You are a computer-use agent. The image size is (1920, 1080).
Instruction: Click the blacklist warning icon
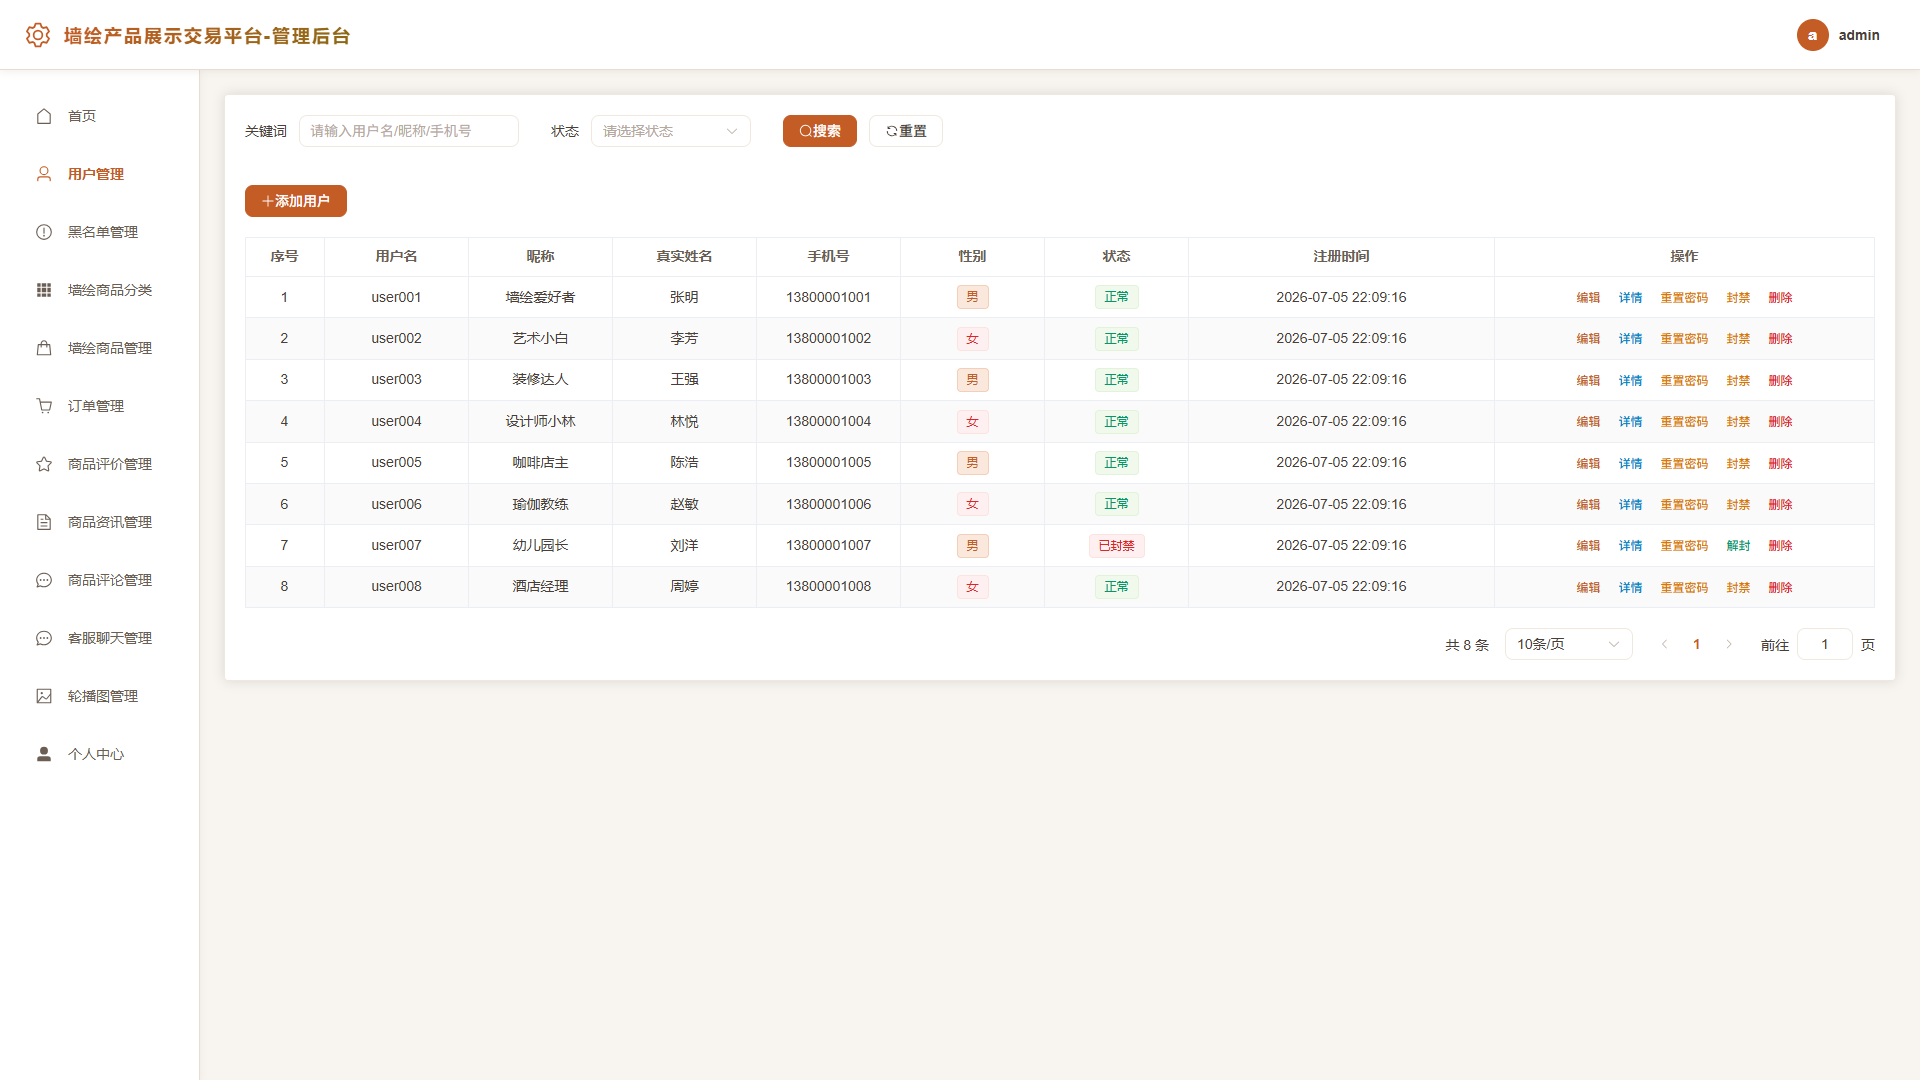(44, 232)
